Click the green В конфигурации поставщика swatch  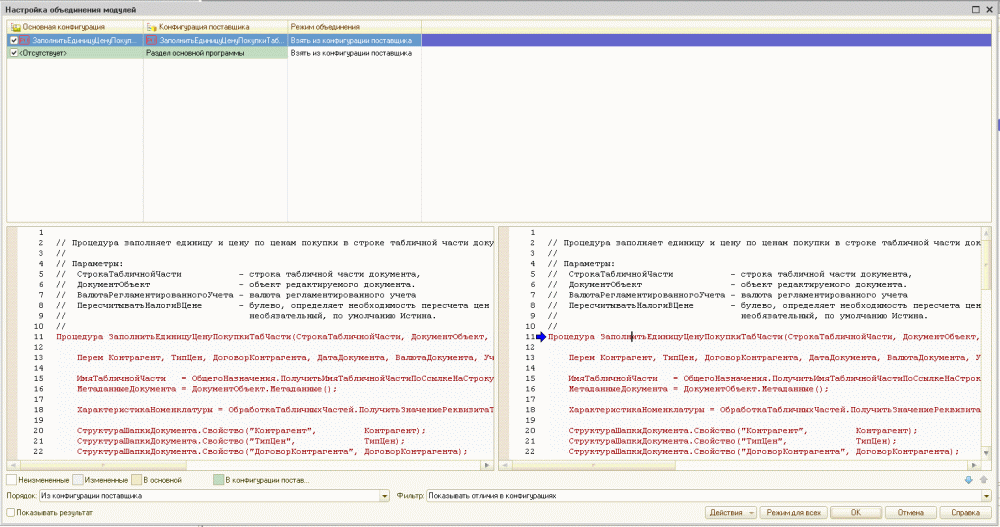(x=217, y=481)
